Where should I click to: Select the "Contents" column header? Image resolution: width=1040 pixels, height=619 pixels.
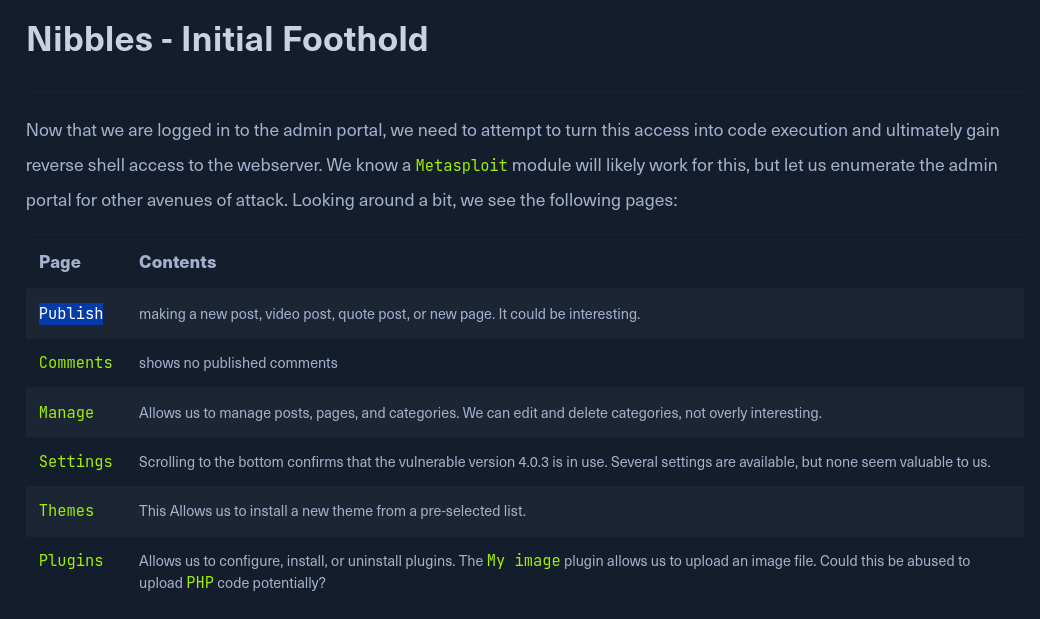(x=177, y=262)
